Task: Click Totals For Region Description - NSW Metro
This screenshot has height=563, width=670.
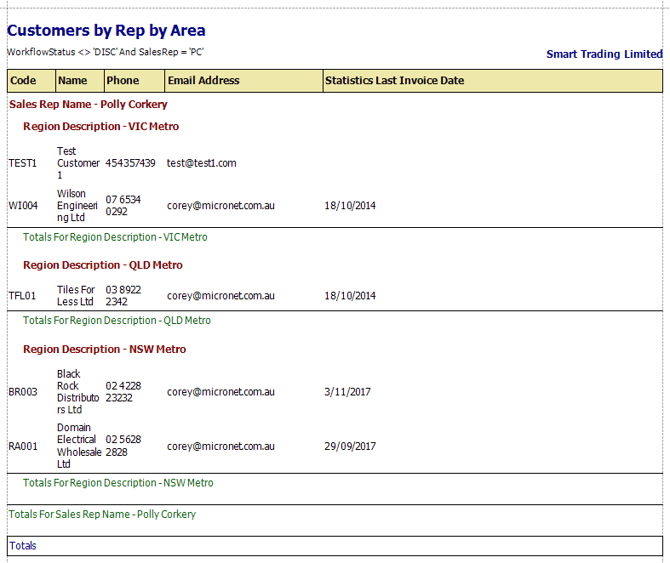Action: coord(118,483)
